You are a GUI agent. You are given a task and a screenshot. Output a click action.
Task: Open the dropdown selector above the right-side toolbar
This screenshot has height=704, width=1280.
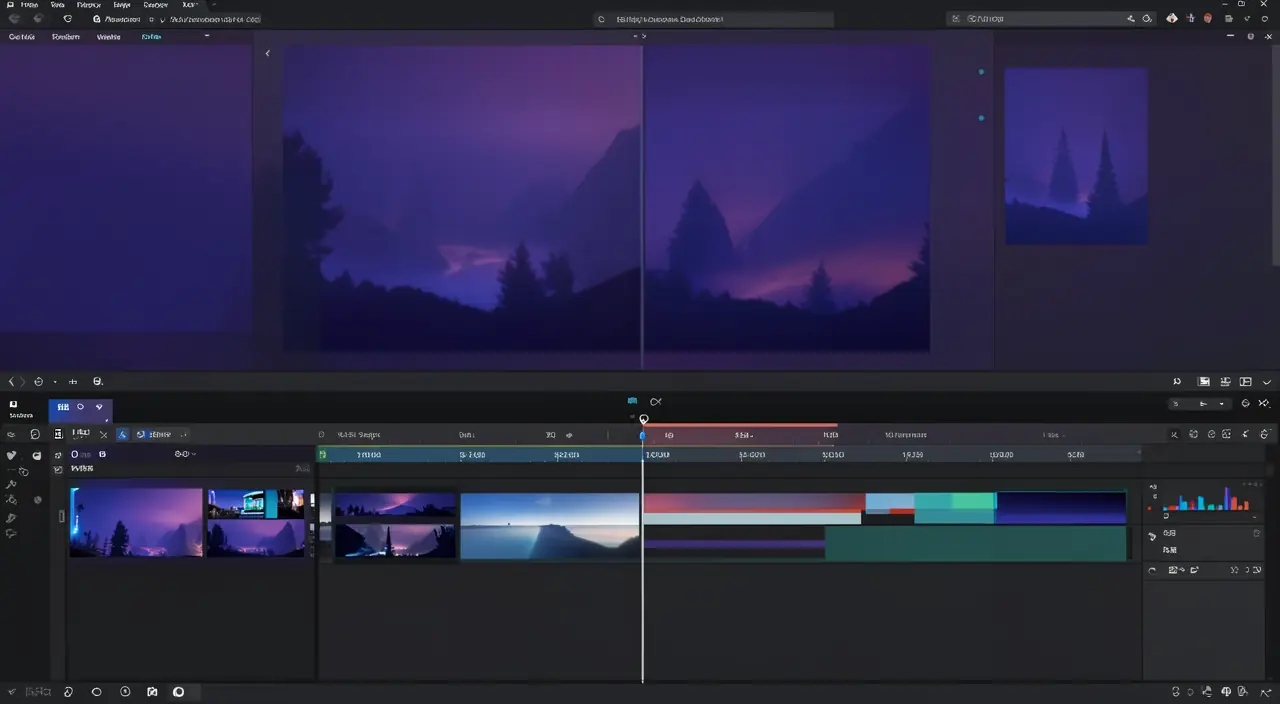pos(1200,404)
